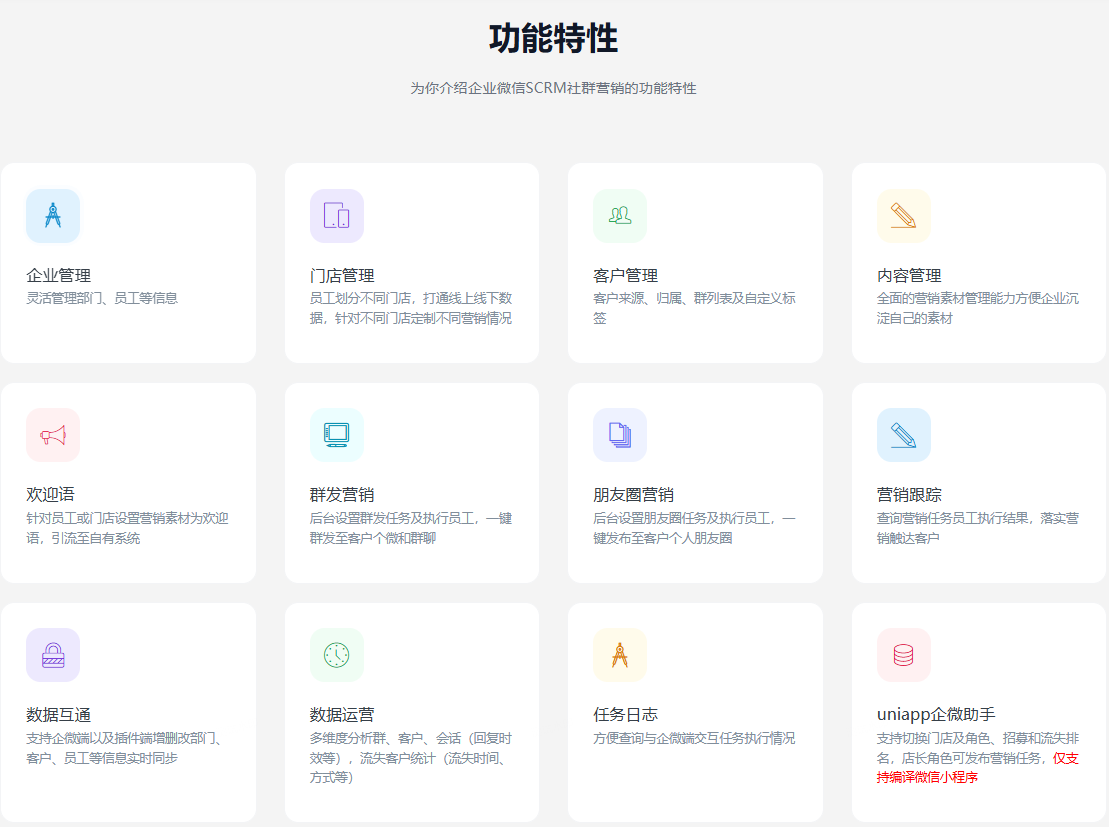1109x827 pixels.
Task: Click the lock icon above 数据互通
Action: (53, 655)
